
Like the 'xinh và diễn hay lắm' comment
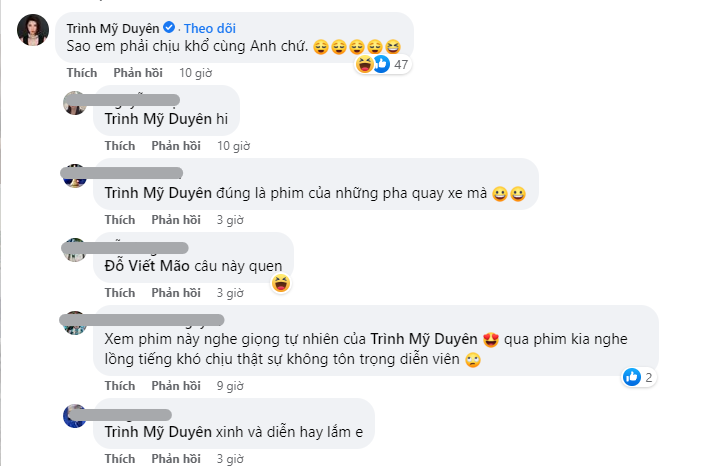[x=120, y=459]
